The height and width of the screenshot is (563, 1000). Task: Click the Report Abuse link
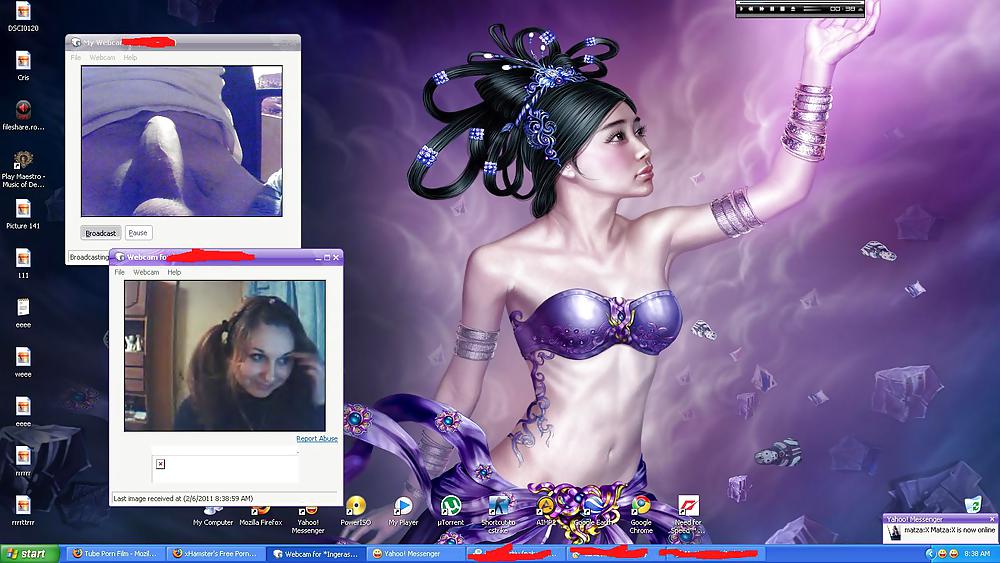click(x=317, y=439)
